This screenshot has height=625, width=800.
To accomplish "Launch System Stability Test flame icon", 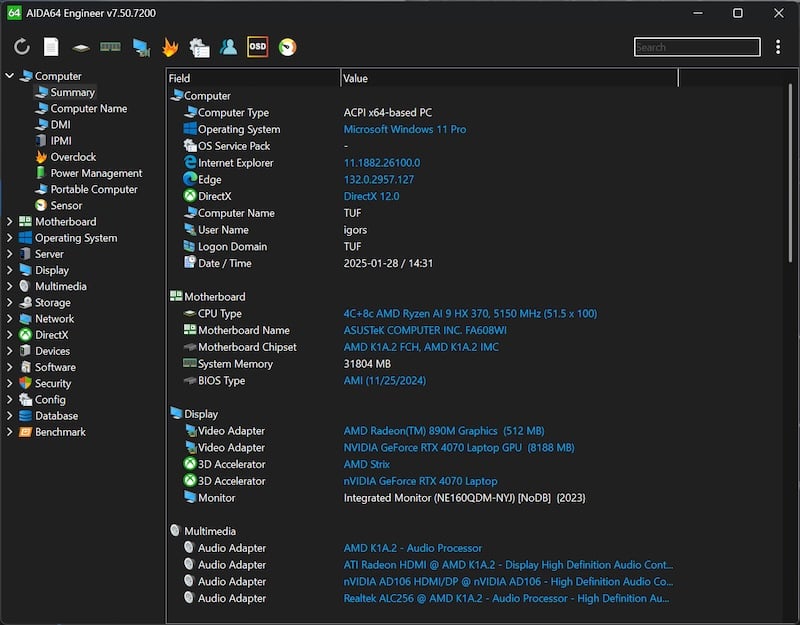I will [x=170, y=47].
